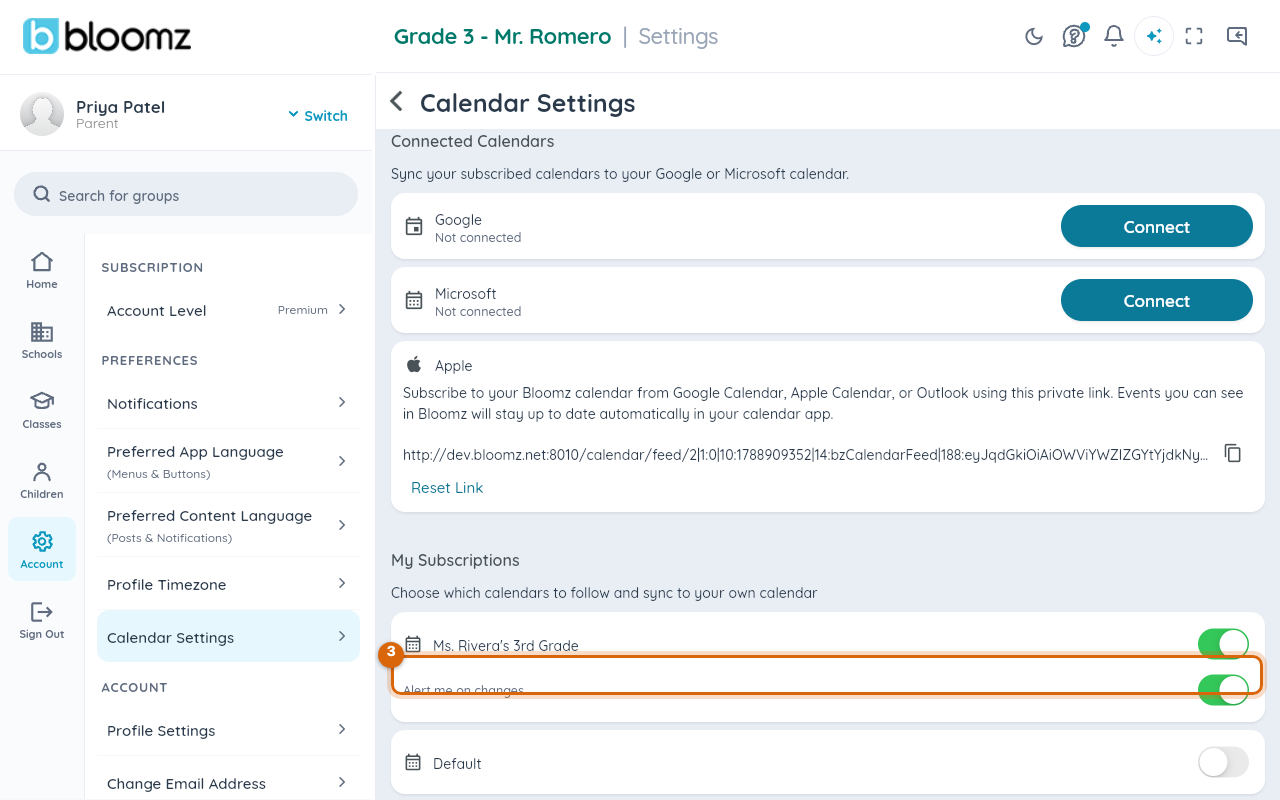The image size is (1280, 800).
Task: Click in Search for groups field
Action: tap(186, 194)
